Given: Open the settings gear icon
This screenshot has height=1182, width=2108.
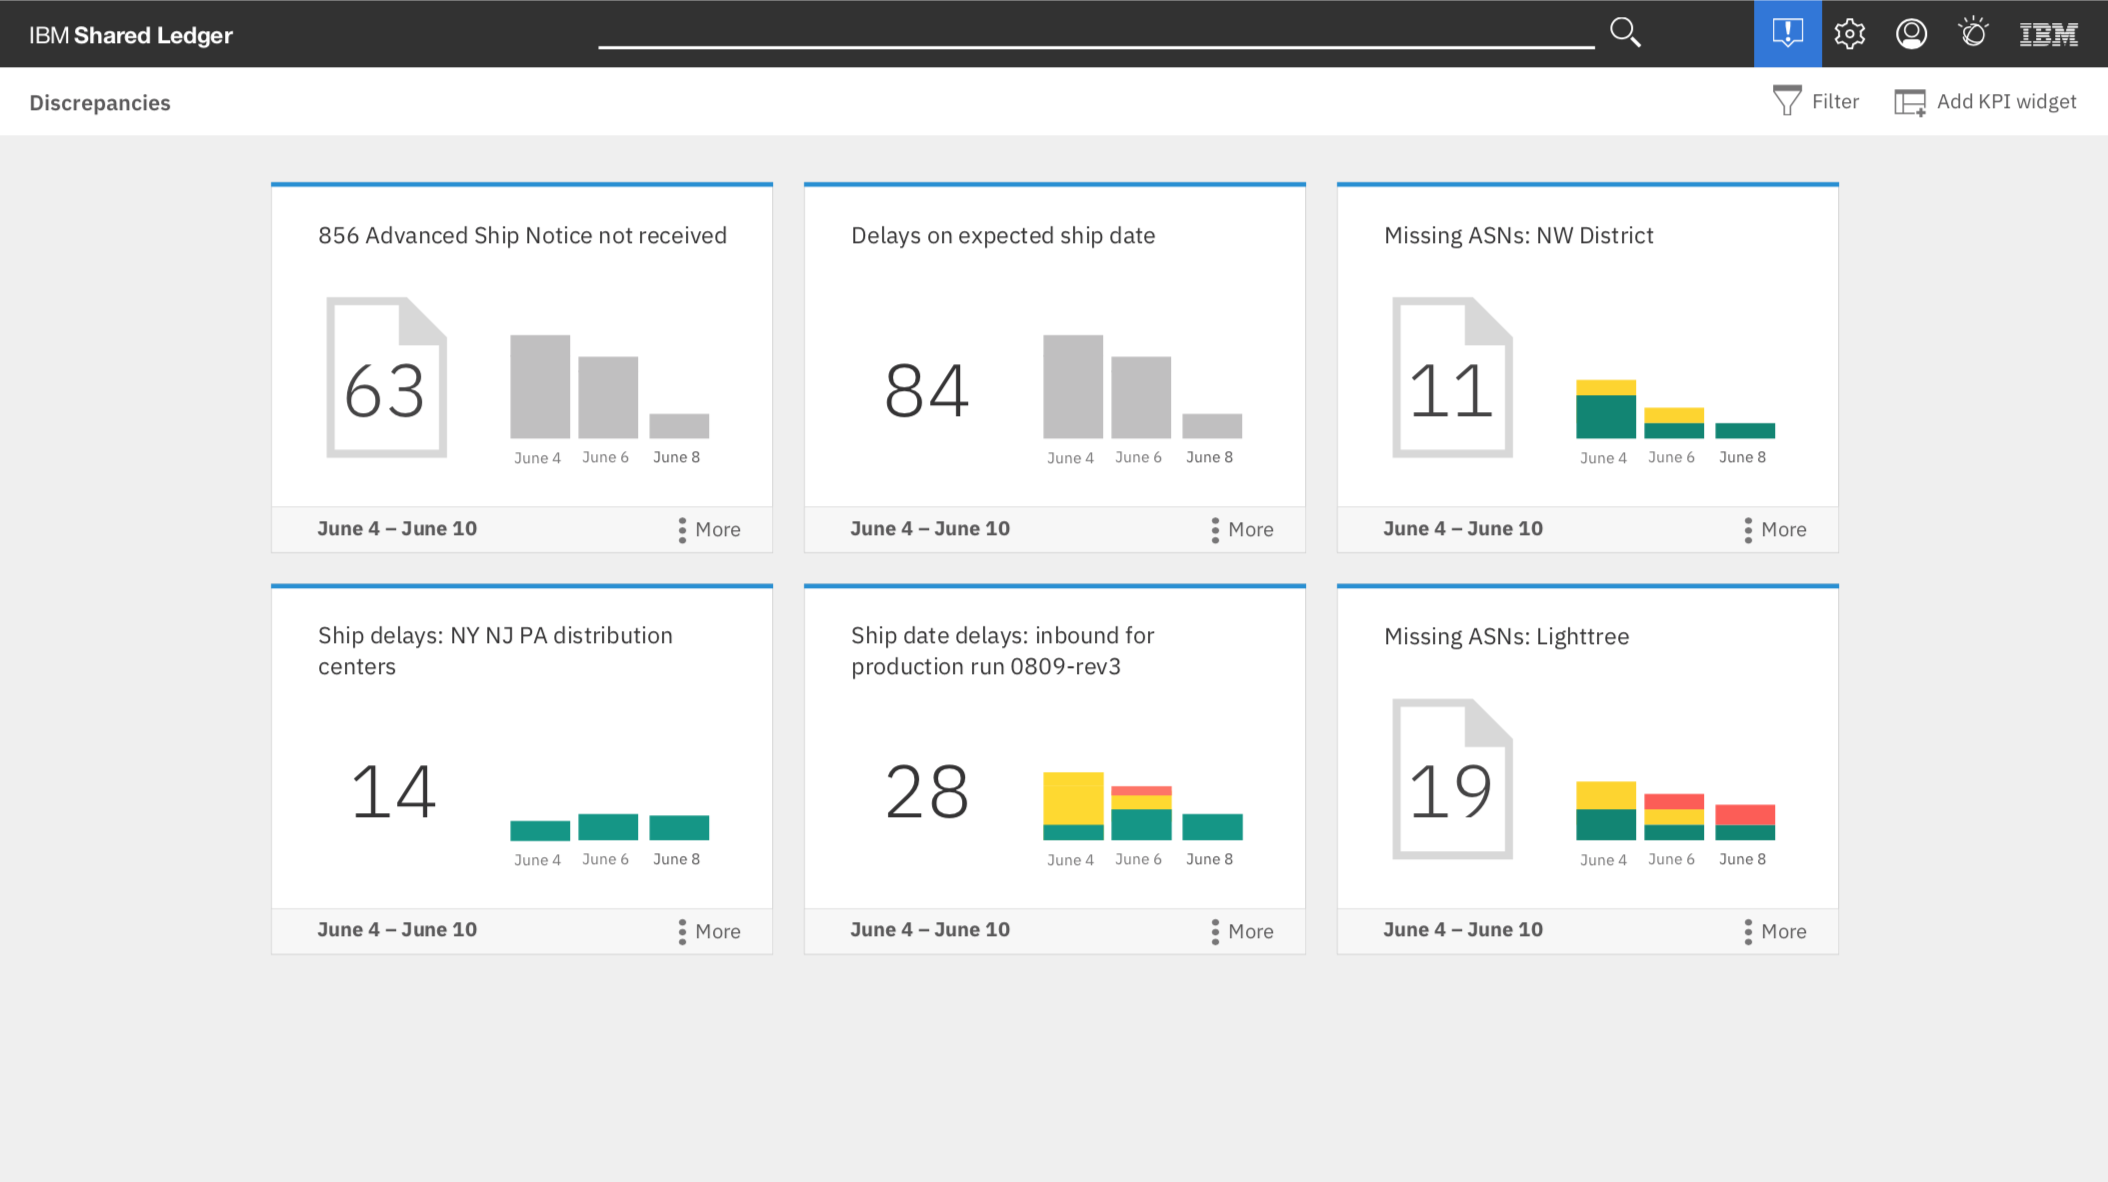Looking at the screenshot, I should pyautogui.click(x=1849, y=34).
